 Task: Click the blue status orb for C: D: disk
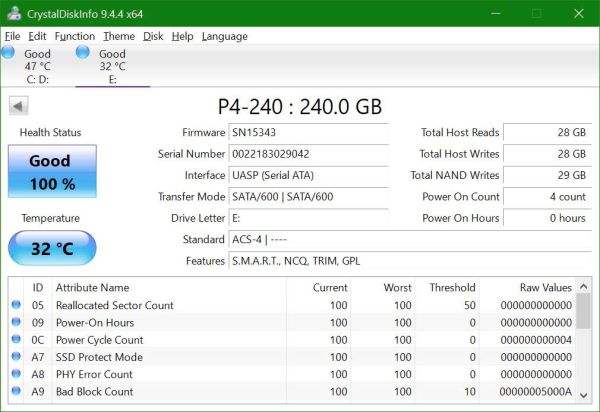[8, 52]
